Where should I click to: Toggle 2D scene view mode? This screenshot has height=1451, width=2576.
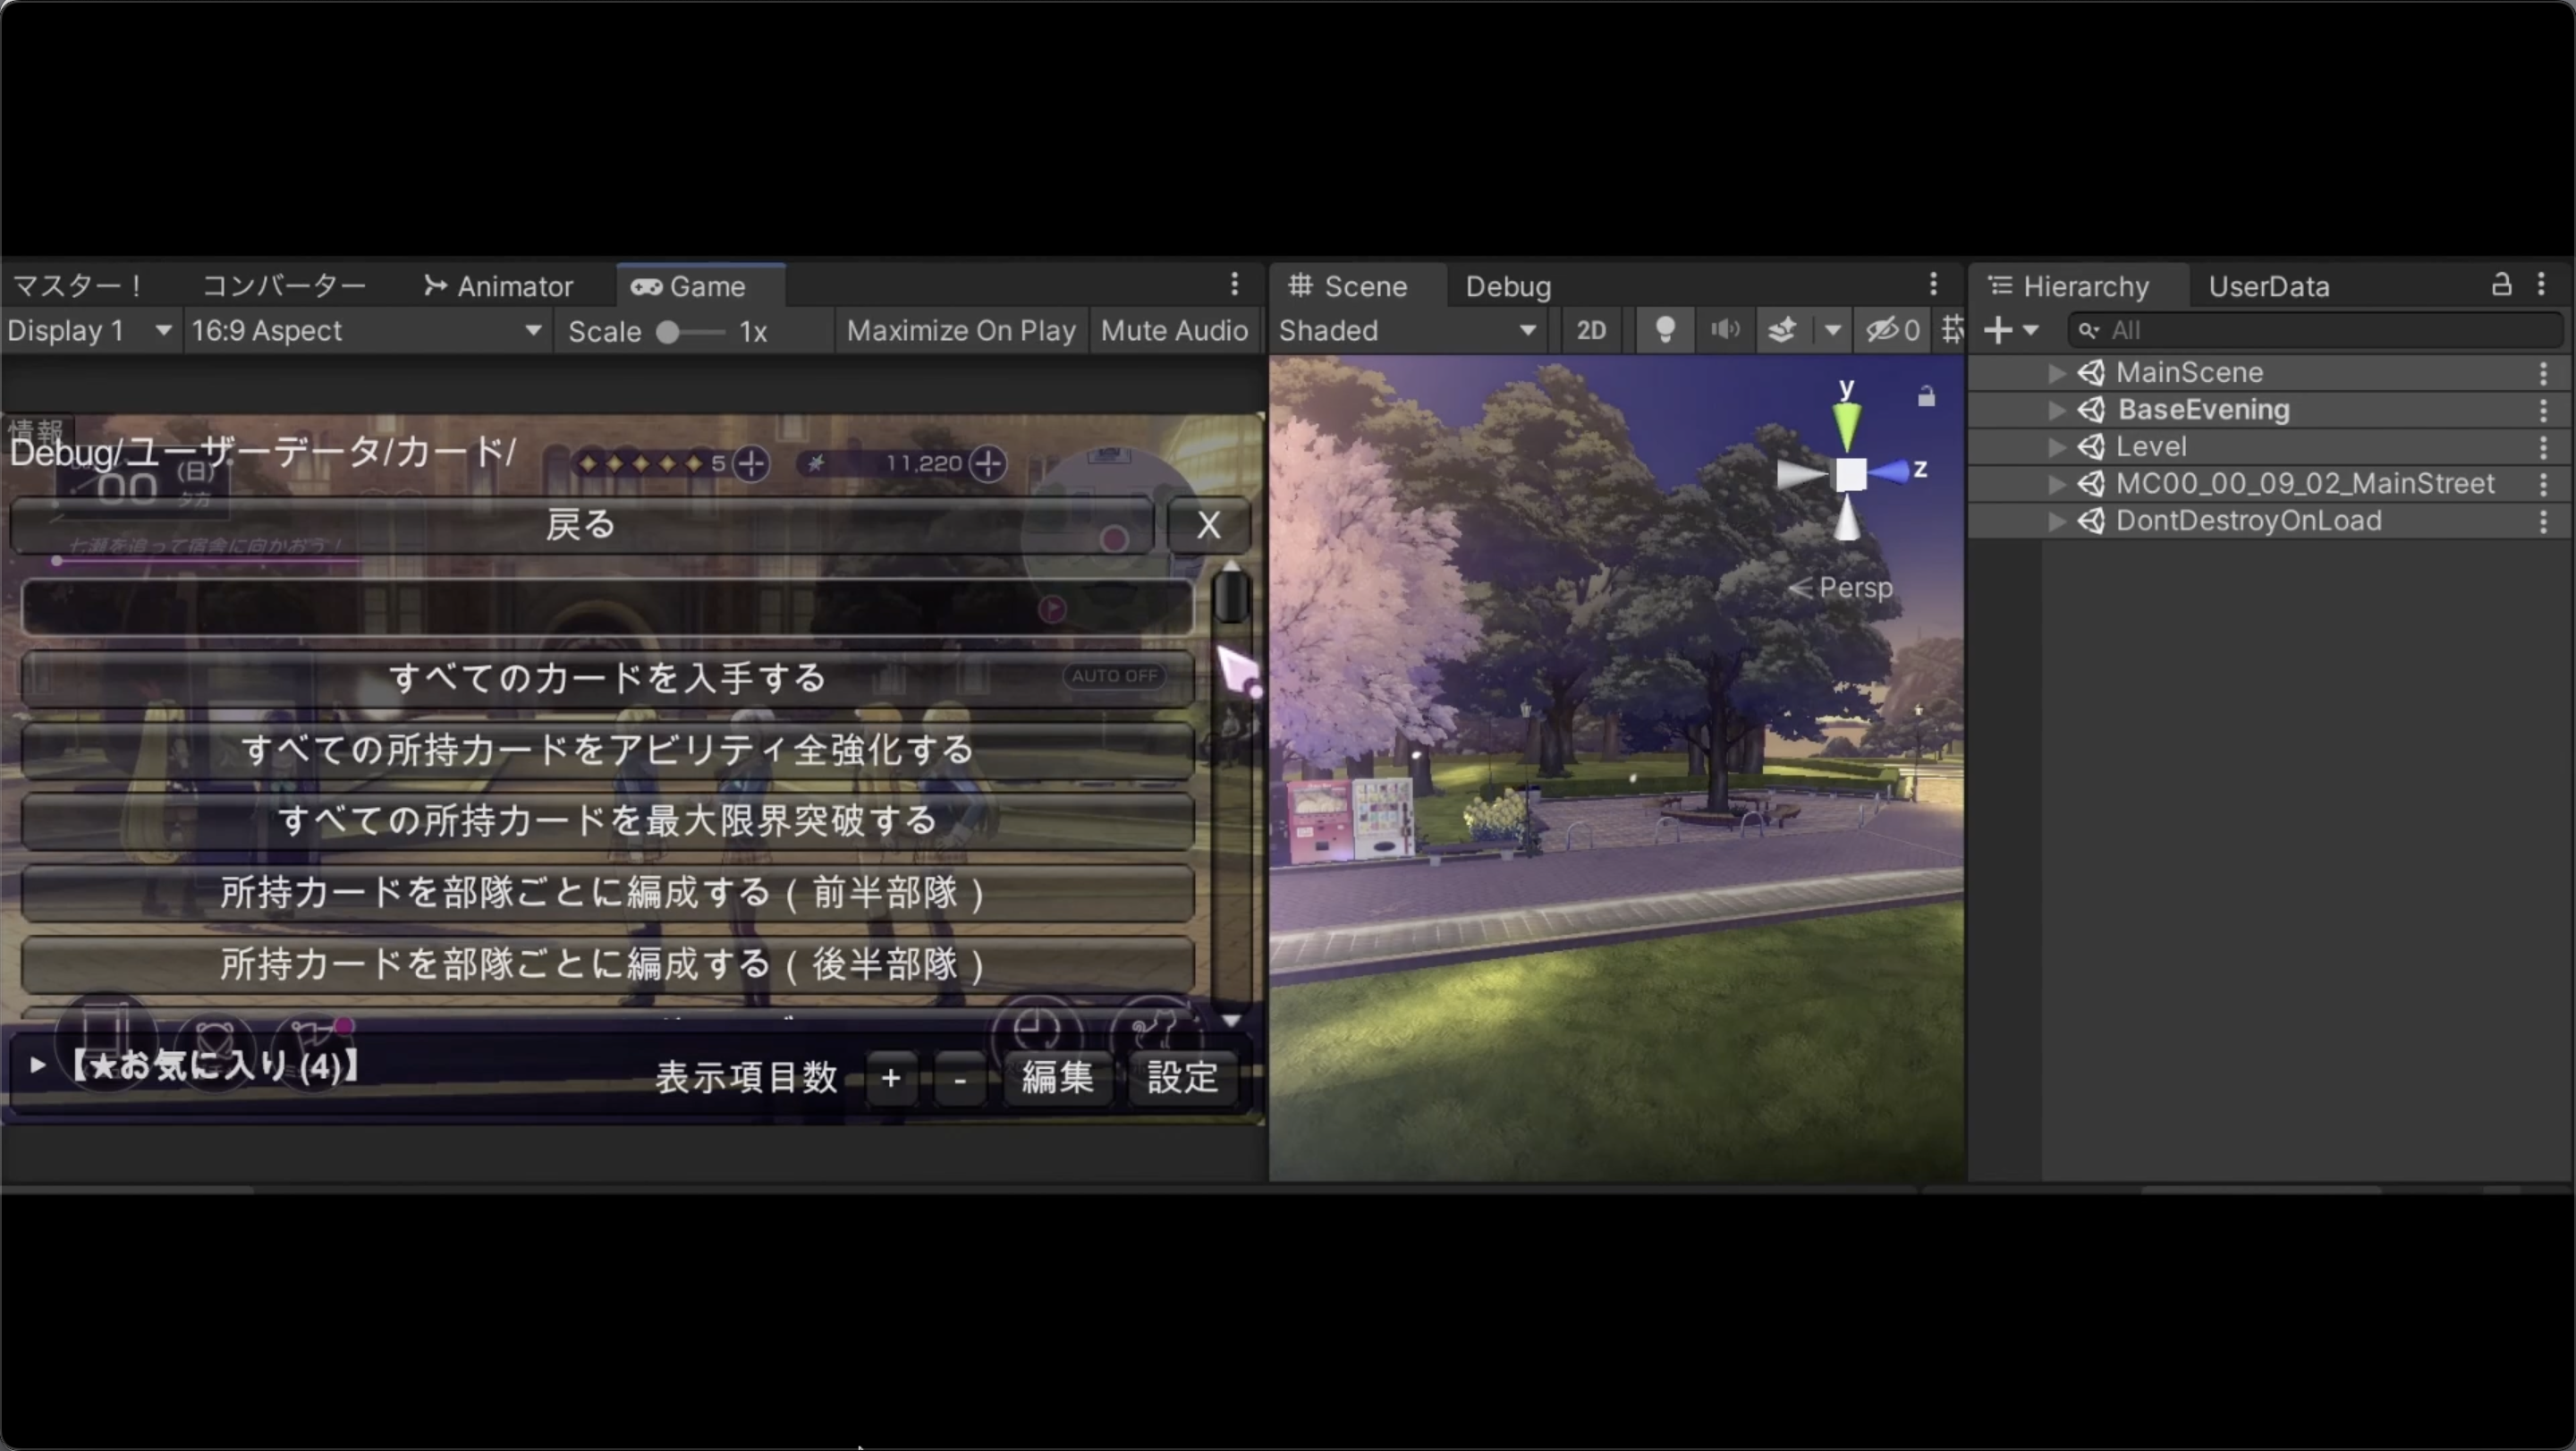(1590, 330)
